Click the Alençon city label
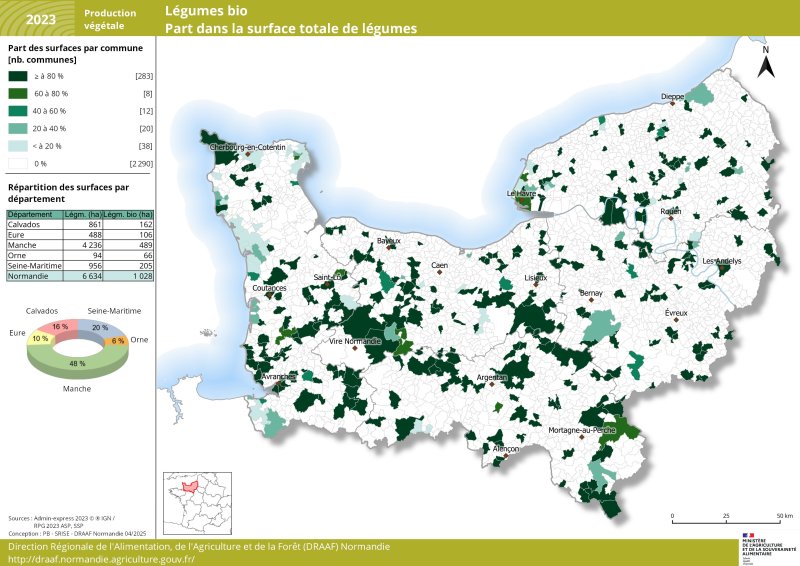This screenshot has height=566, width=800. coord(506,449)
